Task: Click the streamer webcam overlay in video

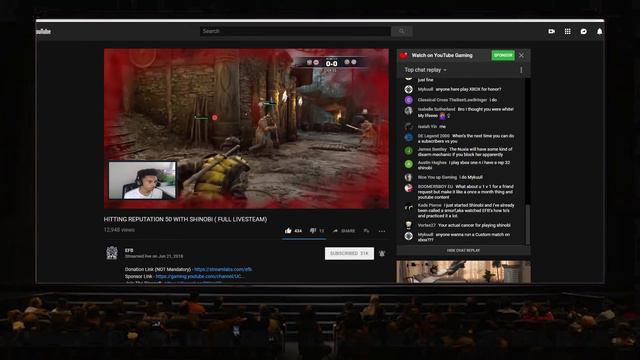Action: pos(142,180)
